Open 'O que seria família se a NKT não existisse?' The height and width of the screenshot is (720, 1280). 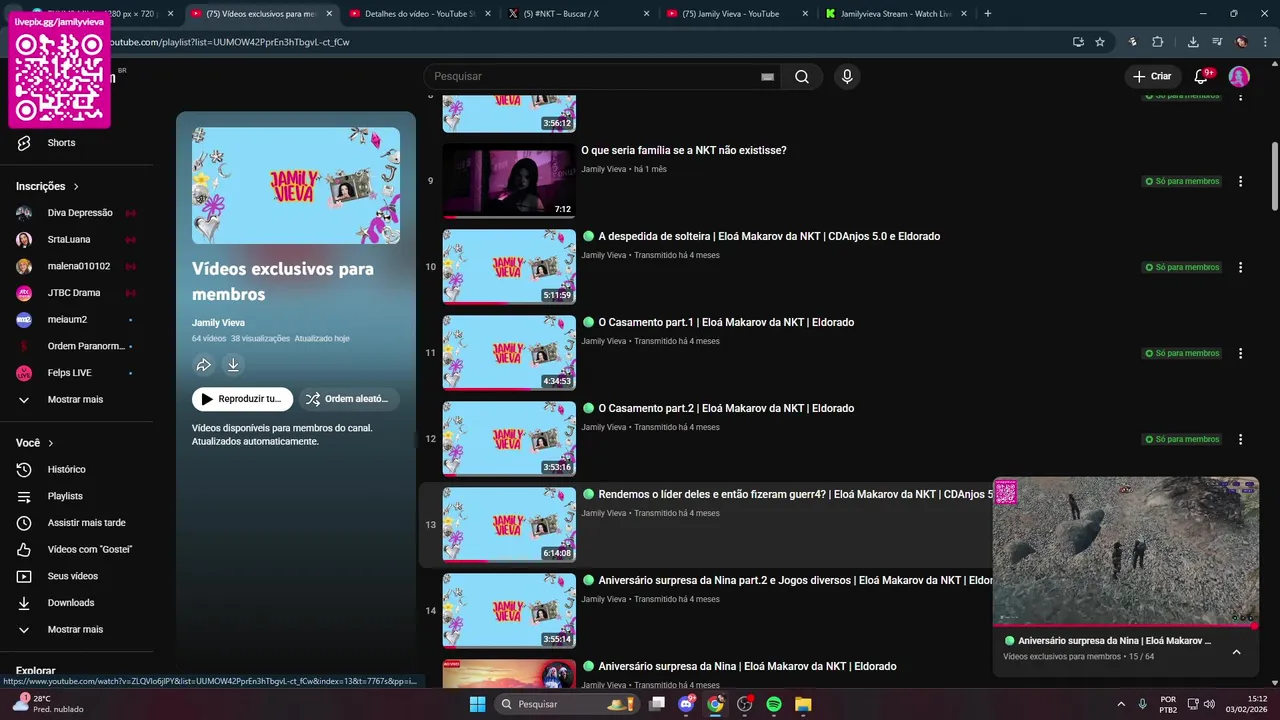click(x=684, y=151)
